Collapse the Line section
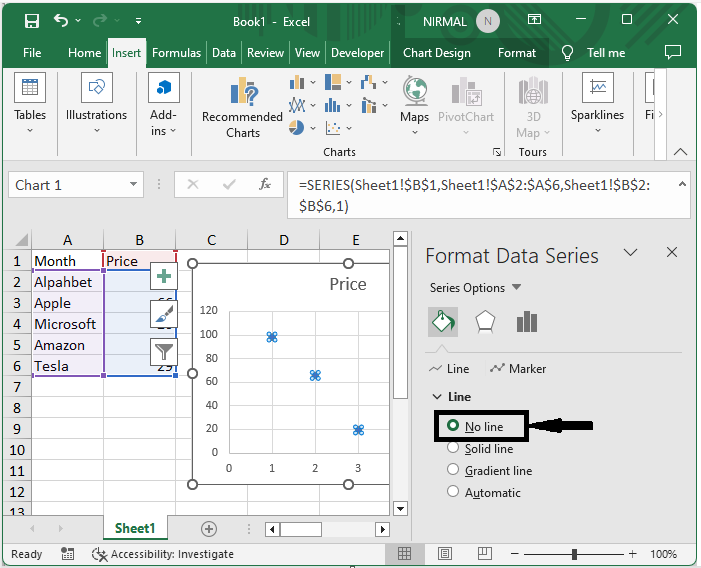This screenshot has height=568, width=701. [437, 397]
